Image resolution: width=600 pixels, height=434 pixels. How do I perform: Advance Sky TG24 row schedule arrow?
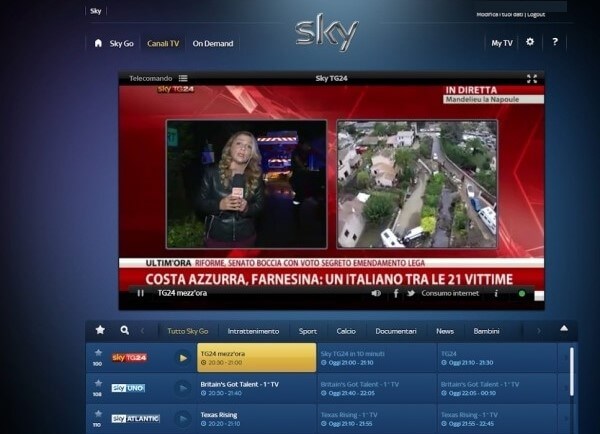(565, 357)
